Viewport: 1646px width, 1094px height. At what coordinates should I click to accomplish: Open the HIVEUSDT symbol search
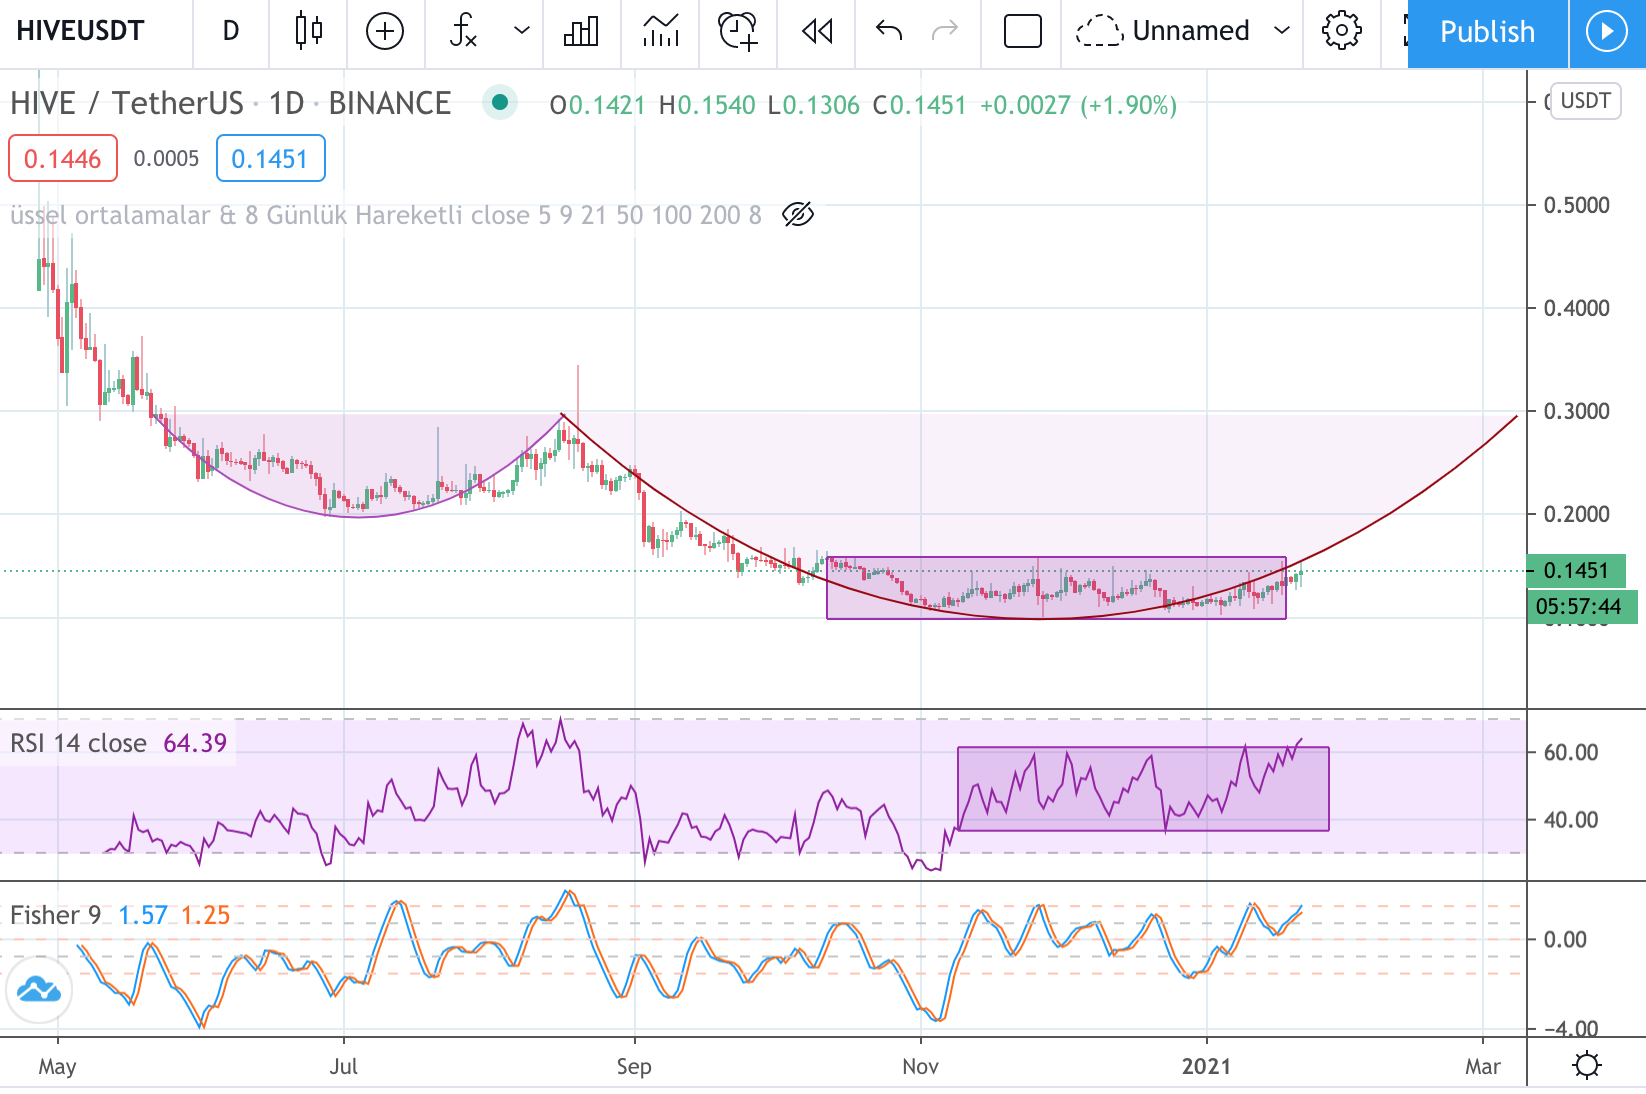pos(81,31)
